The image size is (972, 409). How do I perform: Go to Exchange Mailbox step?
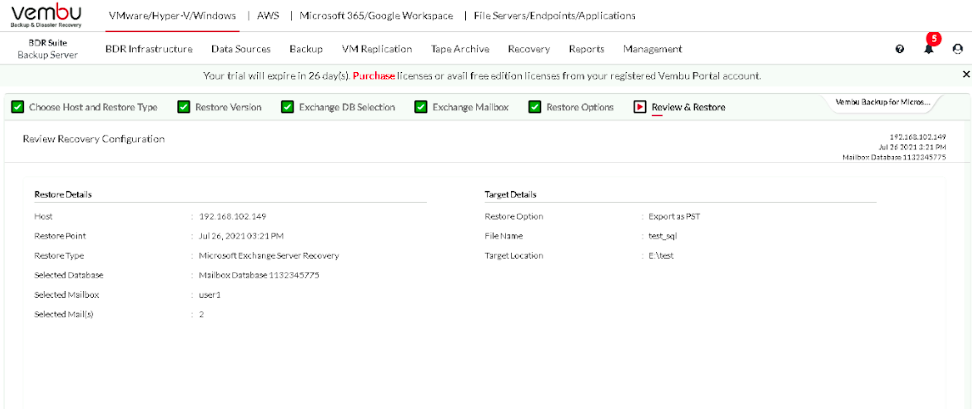click(471, 107)
